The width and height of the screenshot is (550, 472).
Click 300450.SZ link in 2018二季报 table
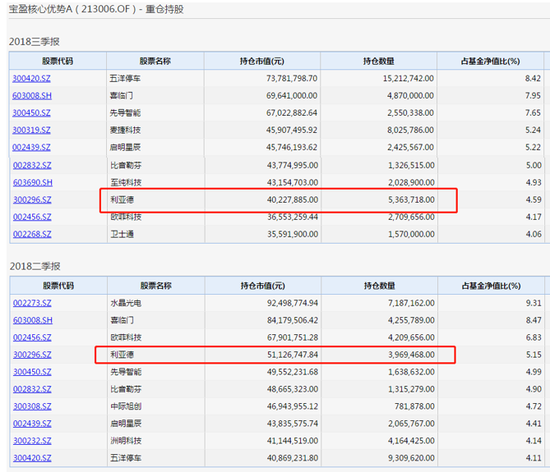(32, 372)
